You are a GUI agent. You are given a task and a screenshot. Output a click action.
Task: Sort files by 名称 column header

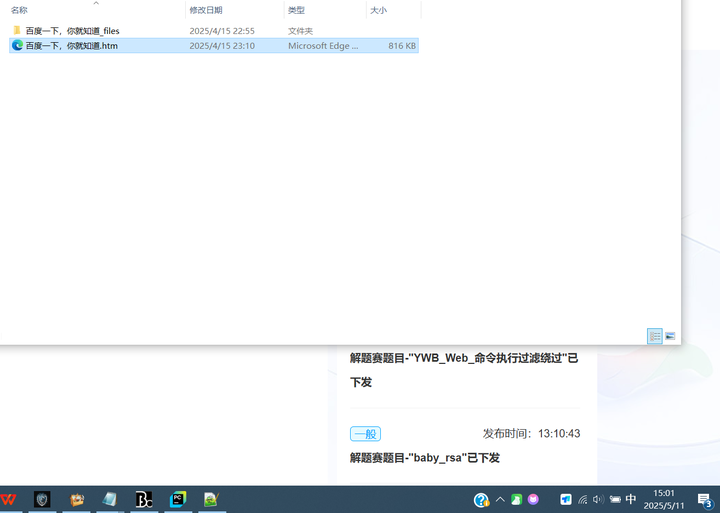[19, 10]
